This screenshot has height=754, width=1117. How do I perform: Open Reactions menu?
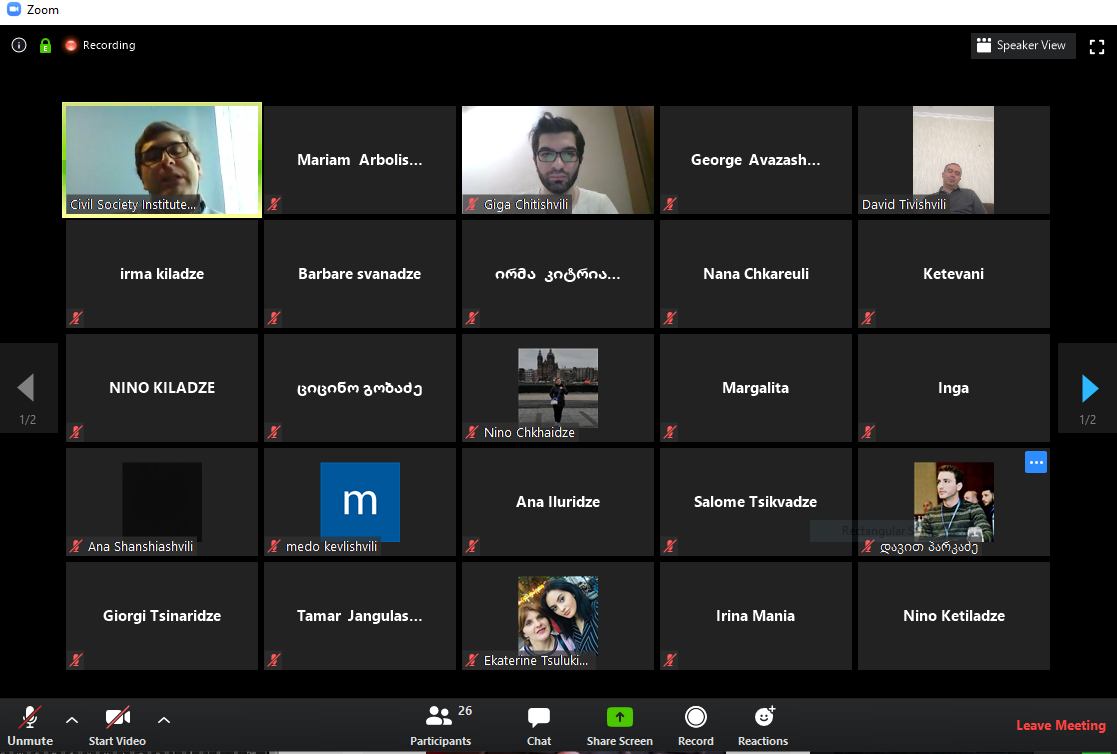tap(763, 725)
